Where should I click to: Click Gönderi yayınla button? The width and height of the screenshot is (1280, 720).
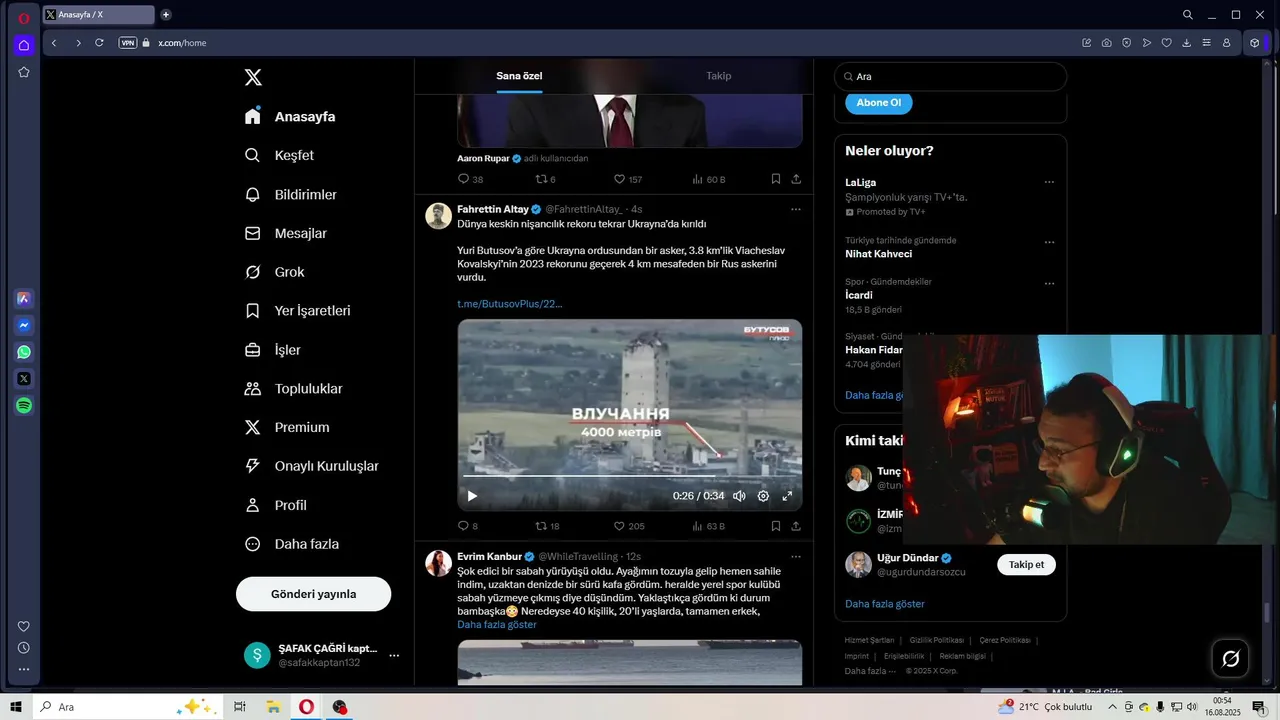click(x=313, y=594)
